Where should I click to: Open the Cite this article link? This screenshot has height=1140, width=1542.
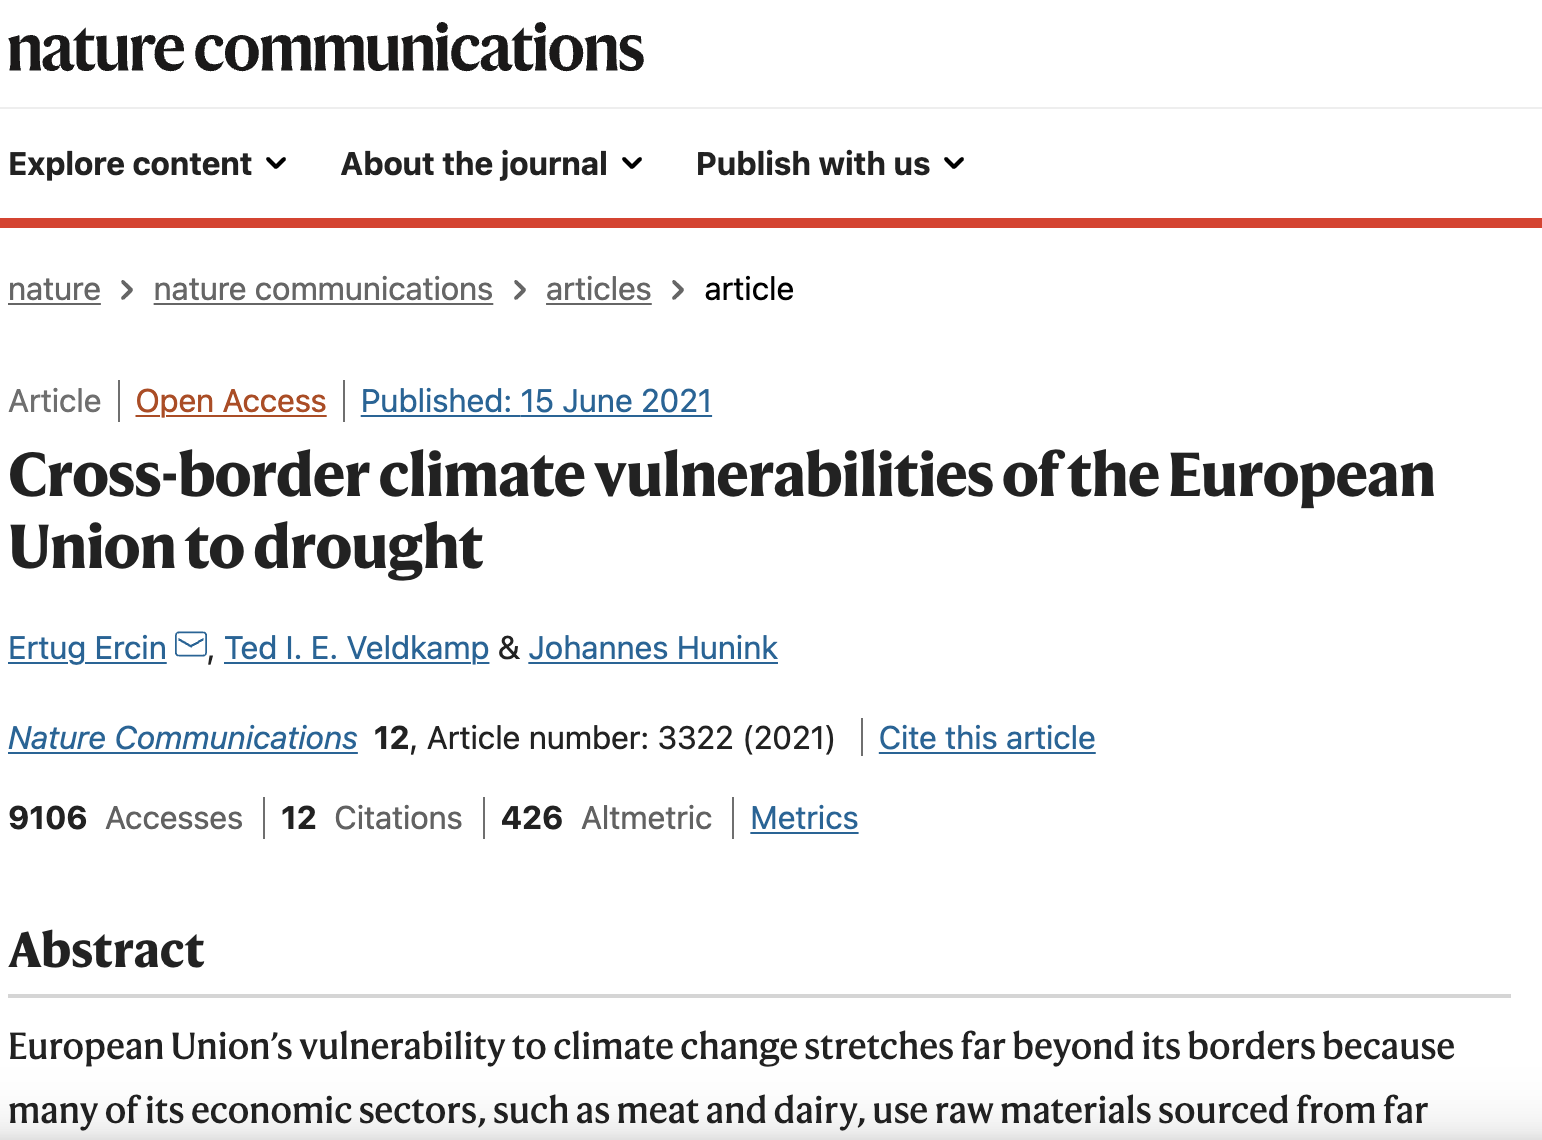coord(987,738)
